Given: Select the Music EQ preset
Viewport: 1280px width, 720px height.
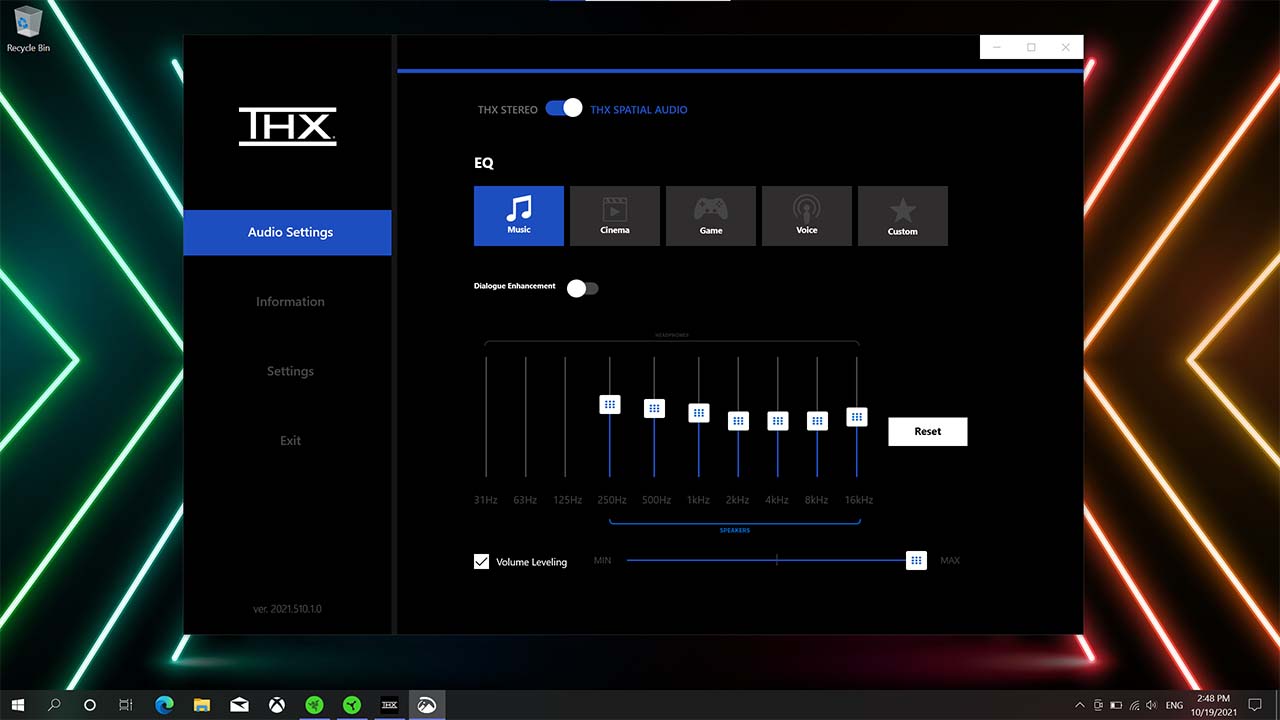Looking at the screenshot, I should coord(518,215).
